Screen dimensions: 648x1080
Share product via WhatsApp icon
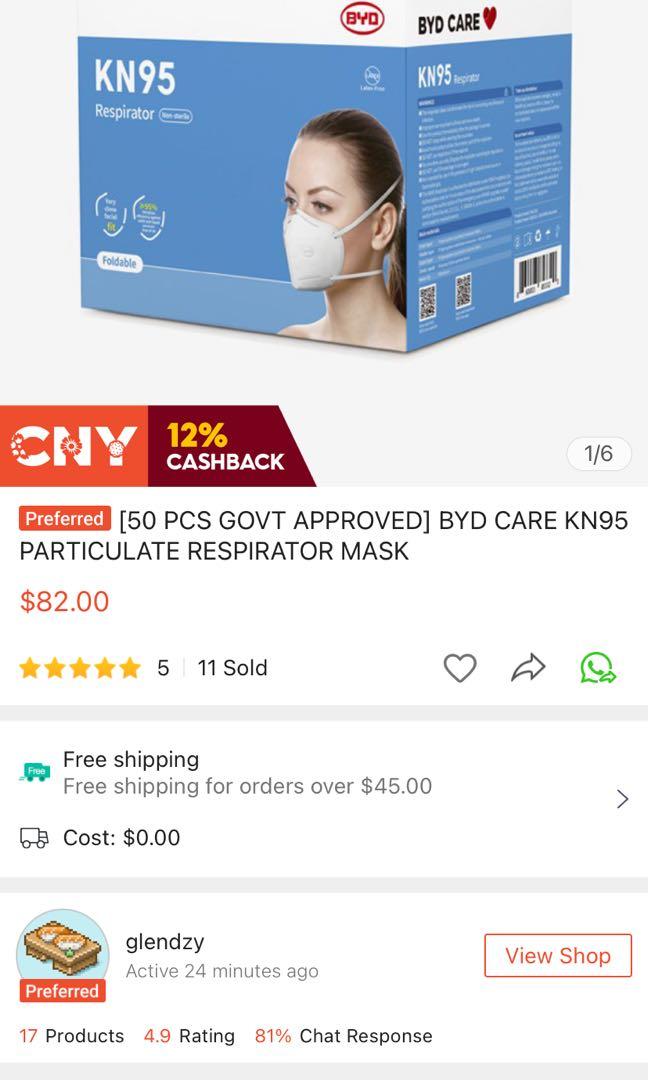click(x=597, y=667)
